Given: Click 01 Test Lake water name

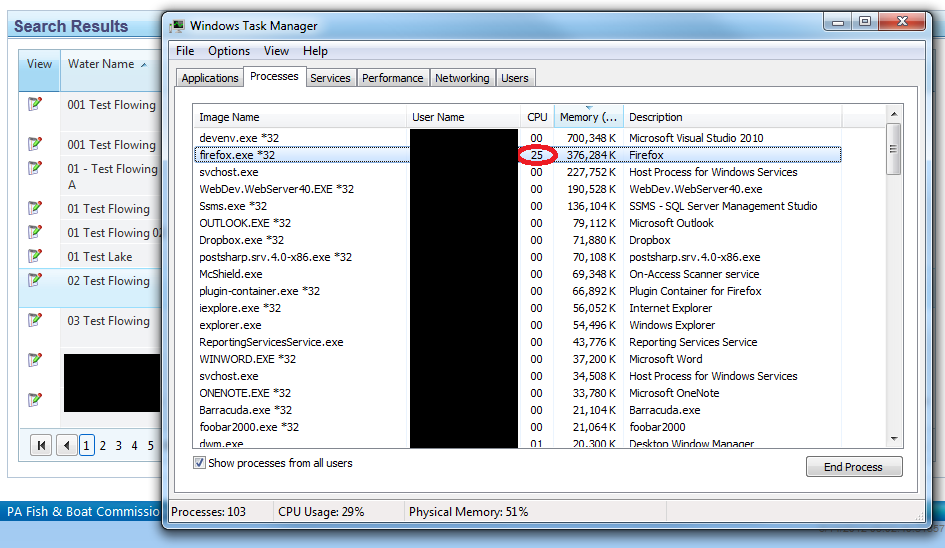Looking at the screenshot, I should [99, 257].
